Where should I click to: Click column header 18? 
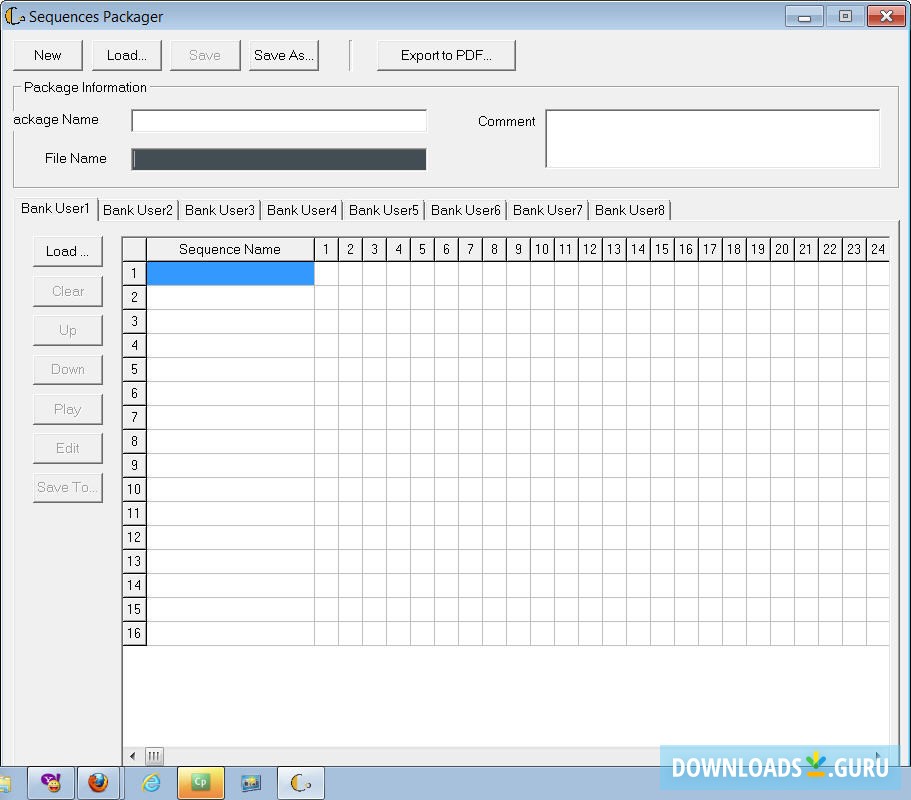[x=734, y=249]
